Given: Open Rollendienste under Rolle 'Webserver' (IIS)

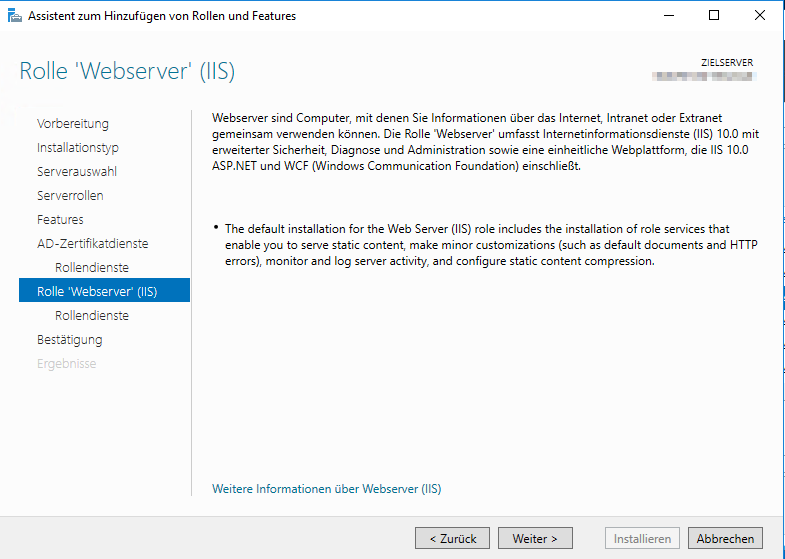Looking at the screenshot, I should (x=92, y=316).
